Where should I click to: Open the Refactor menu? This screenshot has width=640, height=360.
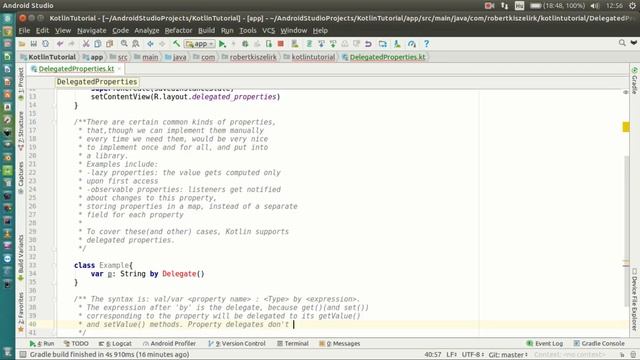click(x=178, y=31)
